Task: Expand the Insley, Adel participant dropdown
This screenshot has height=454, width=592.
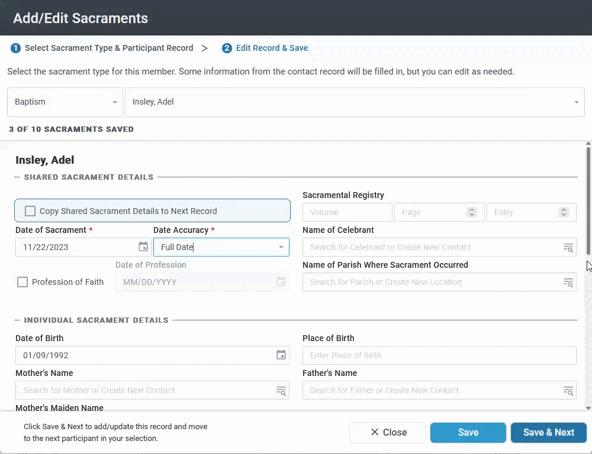Action: [355, 102]
